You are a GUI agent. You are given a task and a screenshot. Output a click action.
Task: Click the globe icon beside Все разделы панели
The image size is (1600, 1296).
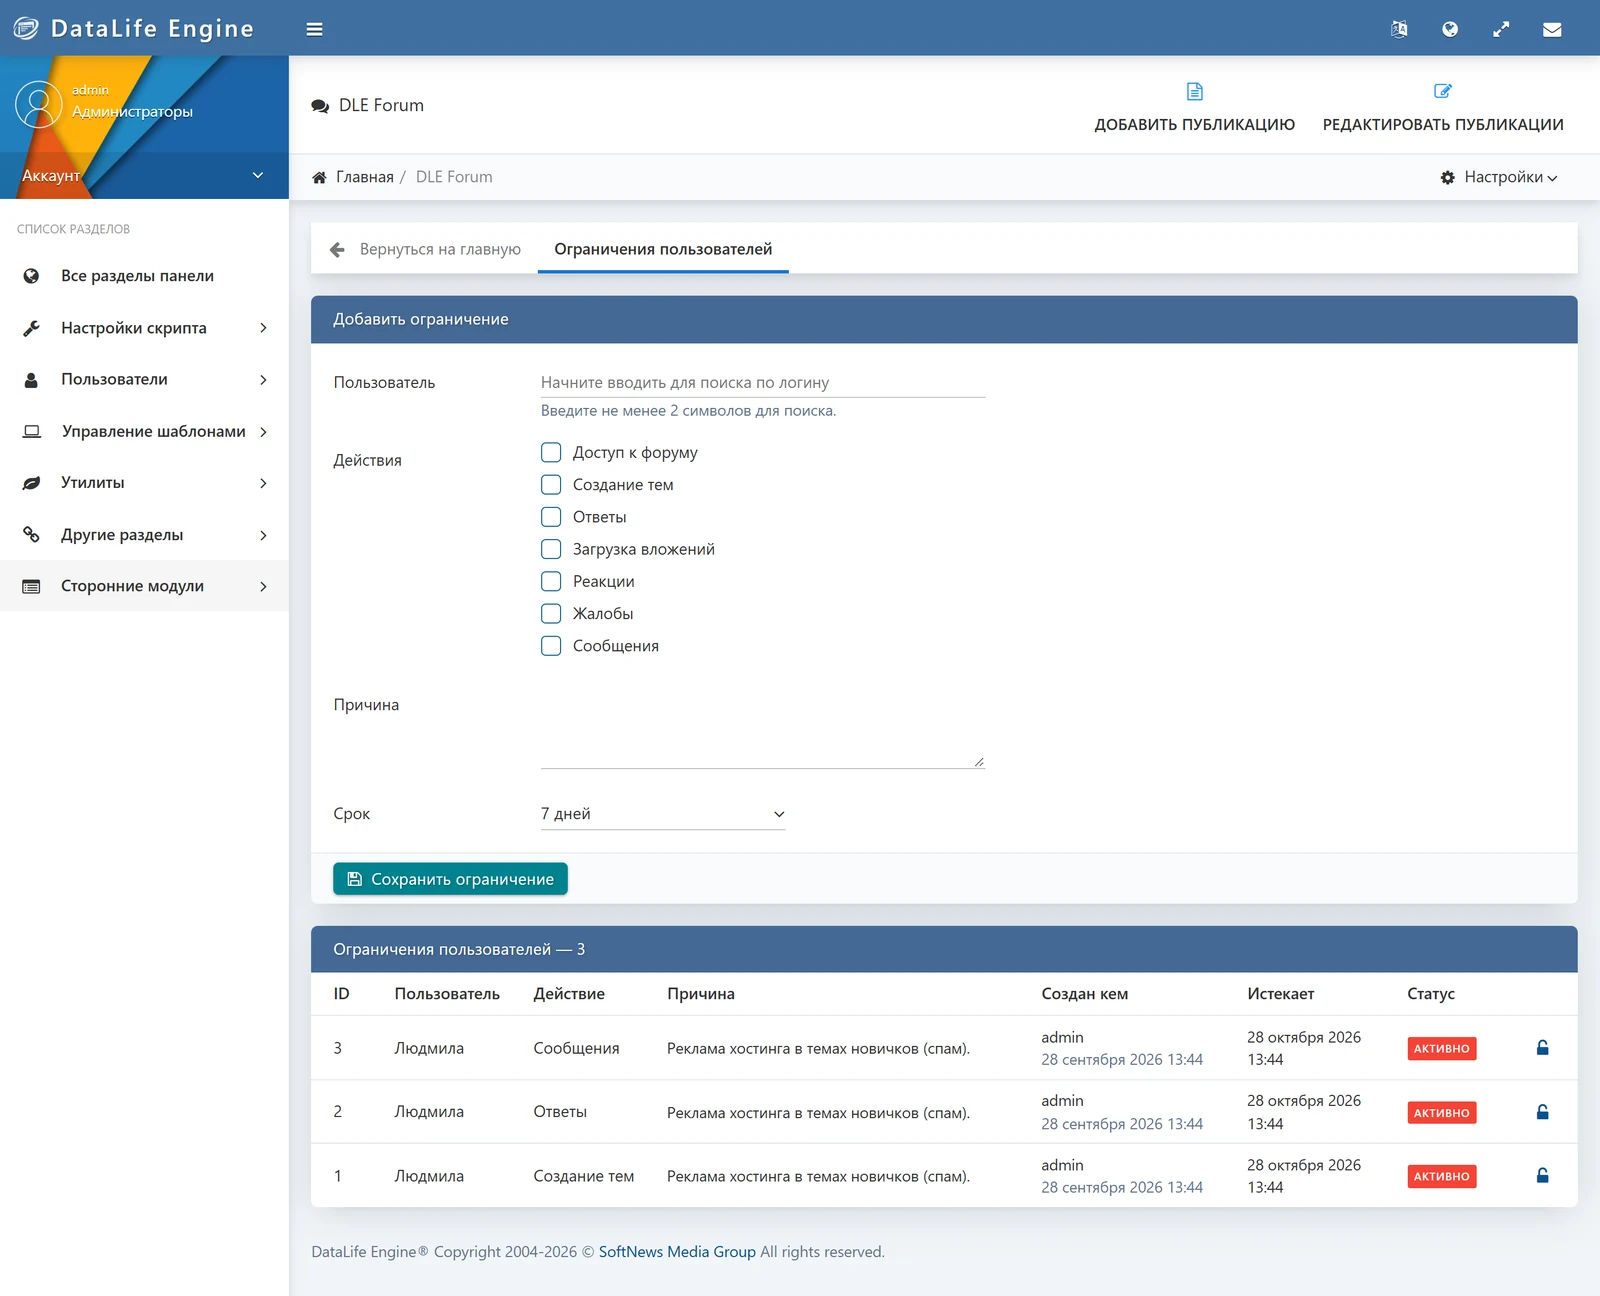point(31,276)
